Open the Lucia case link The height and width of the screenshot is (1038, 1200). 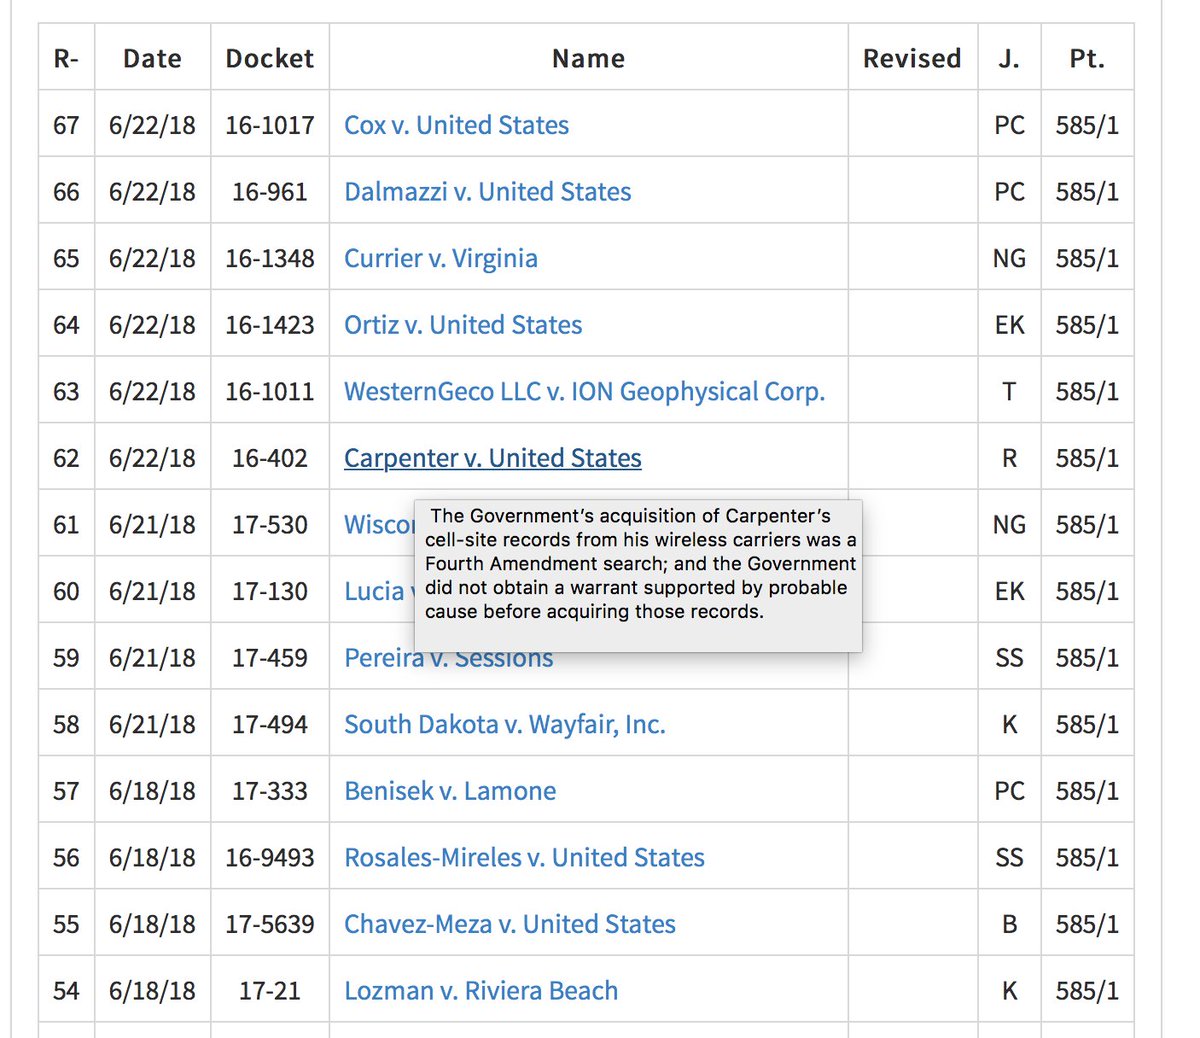pyautogui.click(x=379, y=592)
